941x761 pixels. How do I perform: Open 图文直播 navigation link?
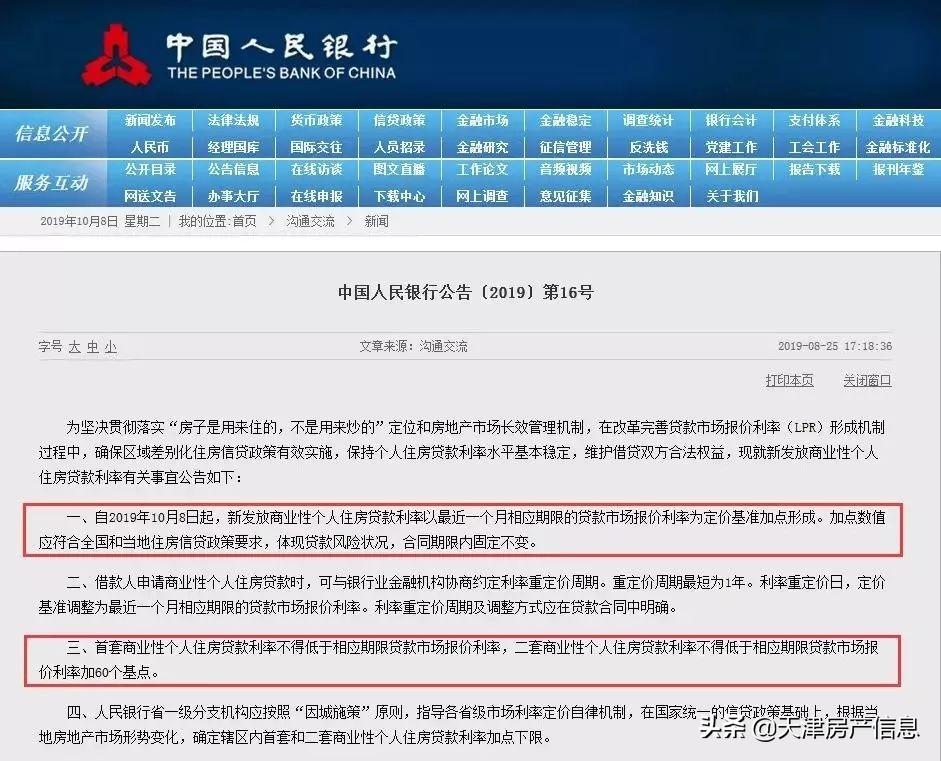coord(399,170)
